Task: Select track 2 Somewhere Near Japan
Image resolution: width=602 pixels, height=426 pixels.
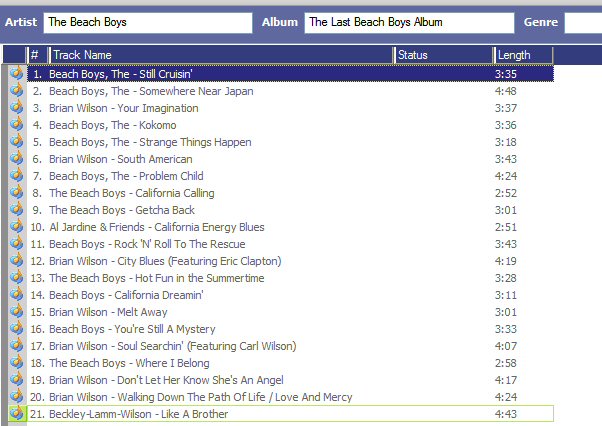Action: pos(290,91)
